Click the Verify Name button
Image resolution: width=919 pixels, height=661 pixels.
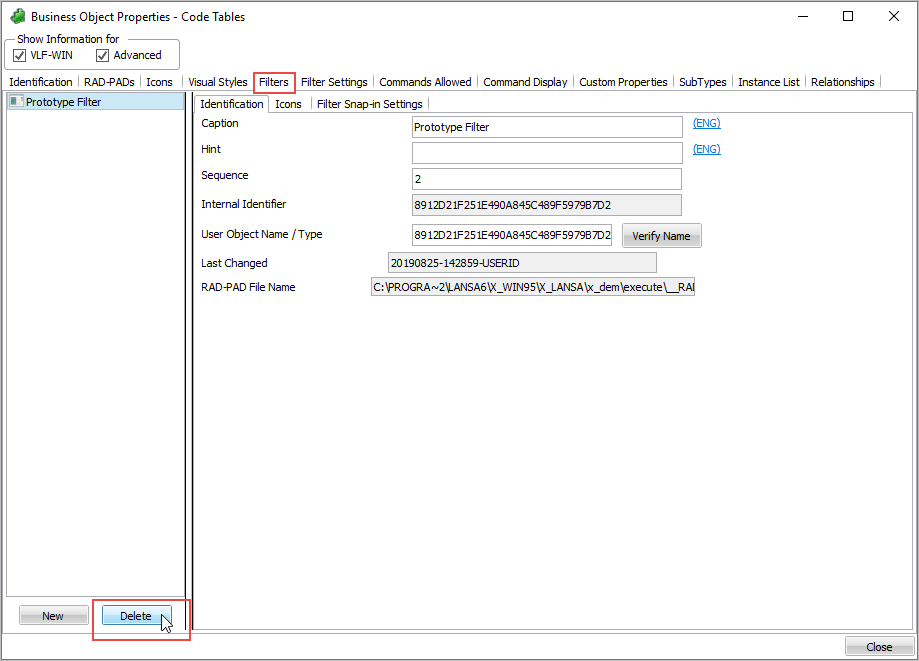point(661,236)
